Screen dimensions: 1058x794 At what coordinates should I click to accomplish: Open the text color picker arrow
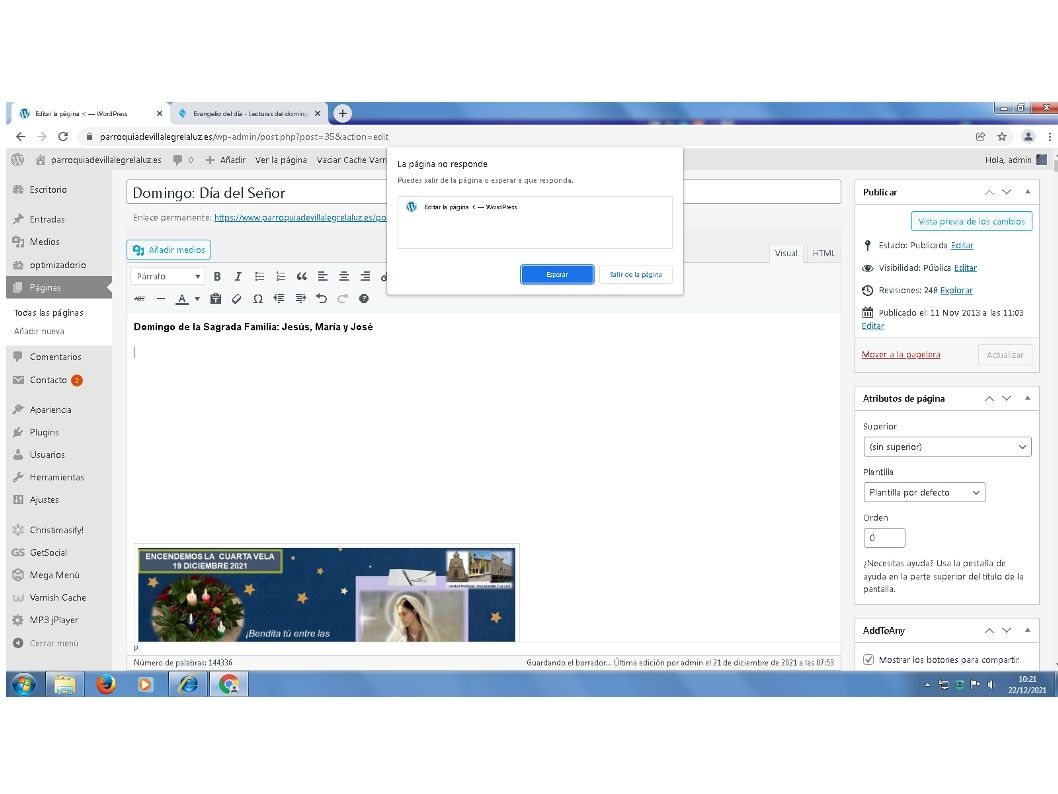click(x=197, y=298)
